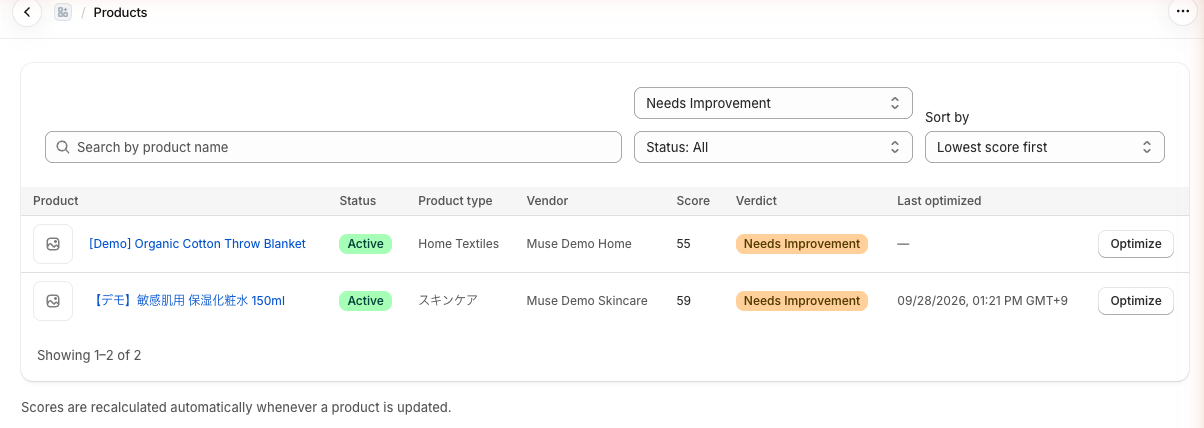1204x428 pixels.
Task: Open the Needs Improvement verdict filter dropdown
Action: [773, 103]
